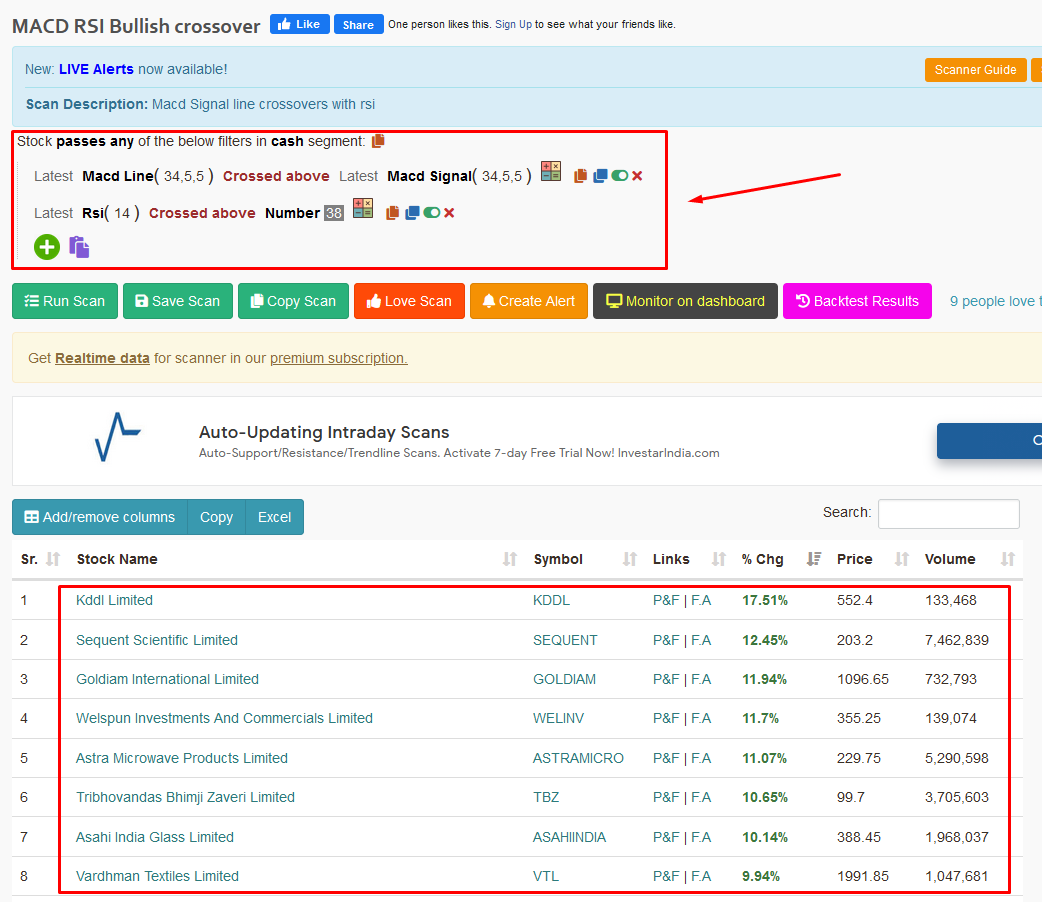
Task: Open Auto-Updating Intraday Scans ad
Action: pos(324,432)
